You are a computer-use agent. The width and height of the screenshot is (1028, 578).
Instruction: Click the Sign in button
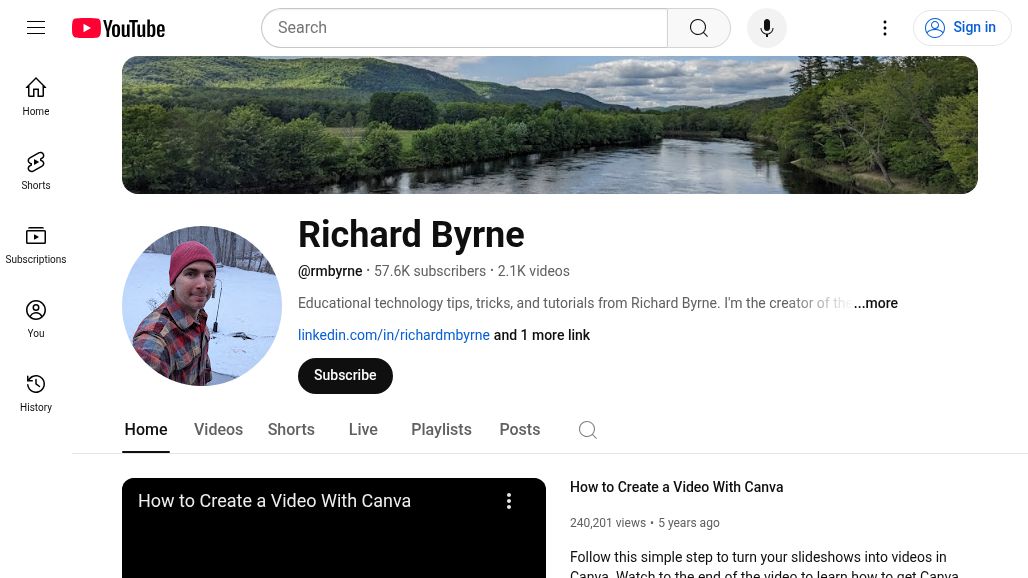pyautogui.click(x=962, y=28)
